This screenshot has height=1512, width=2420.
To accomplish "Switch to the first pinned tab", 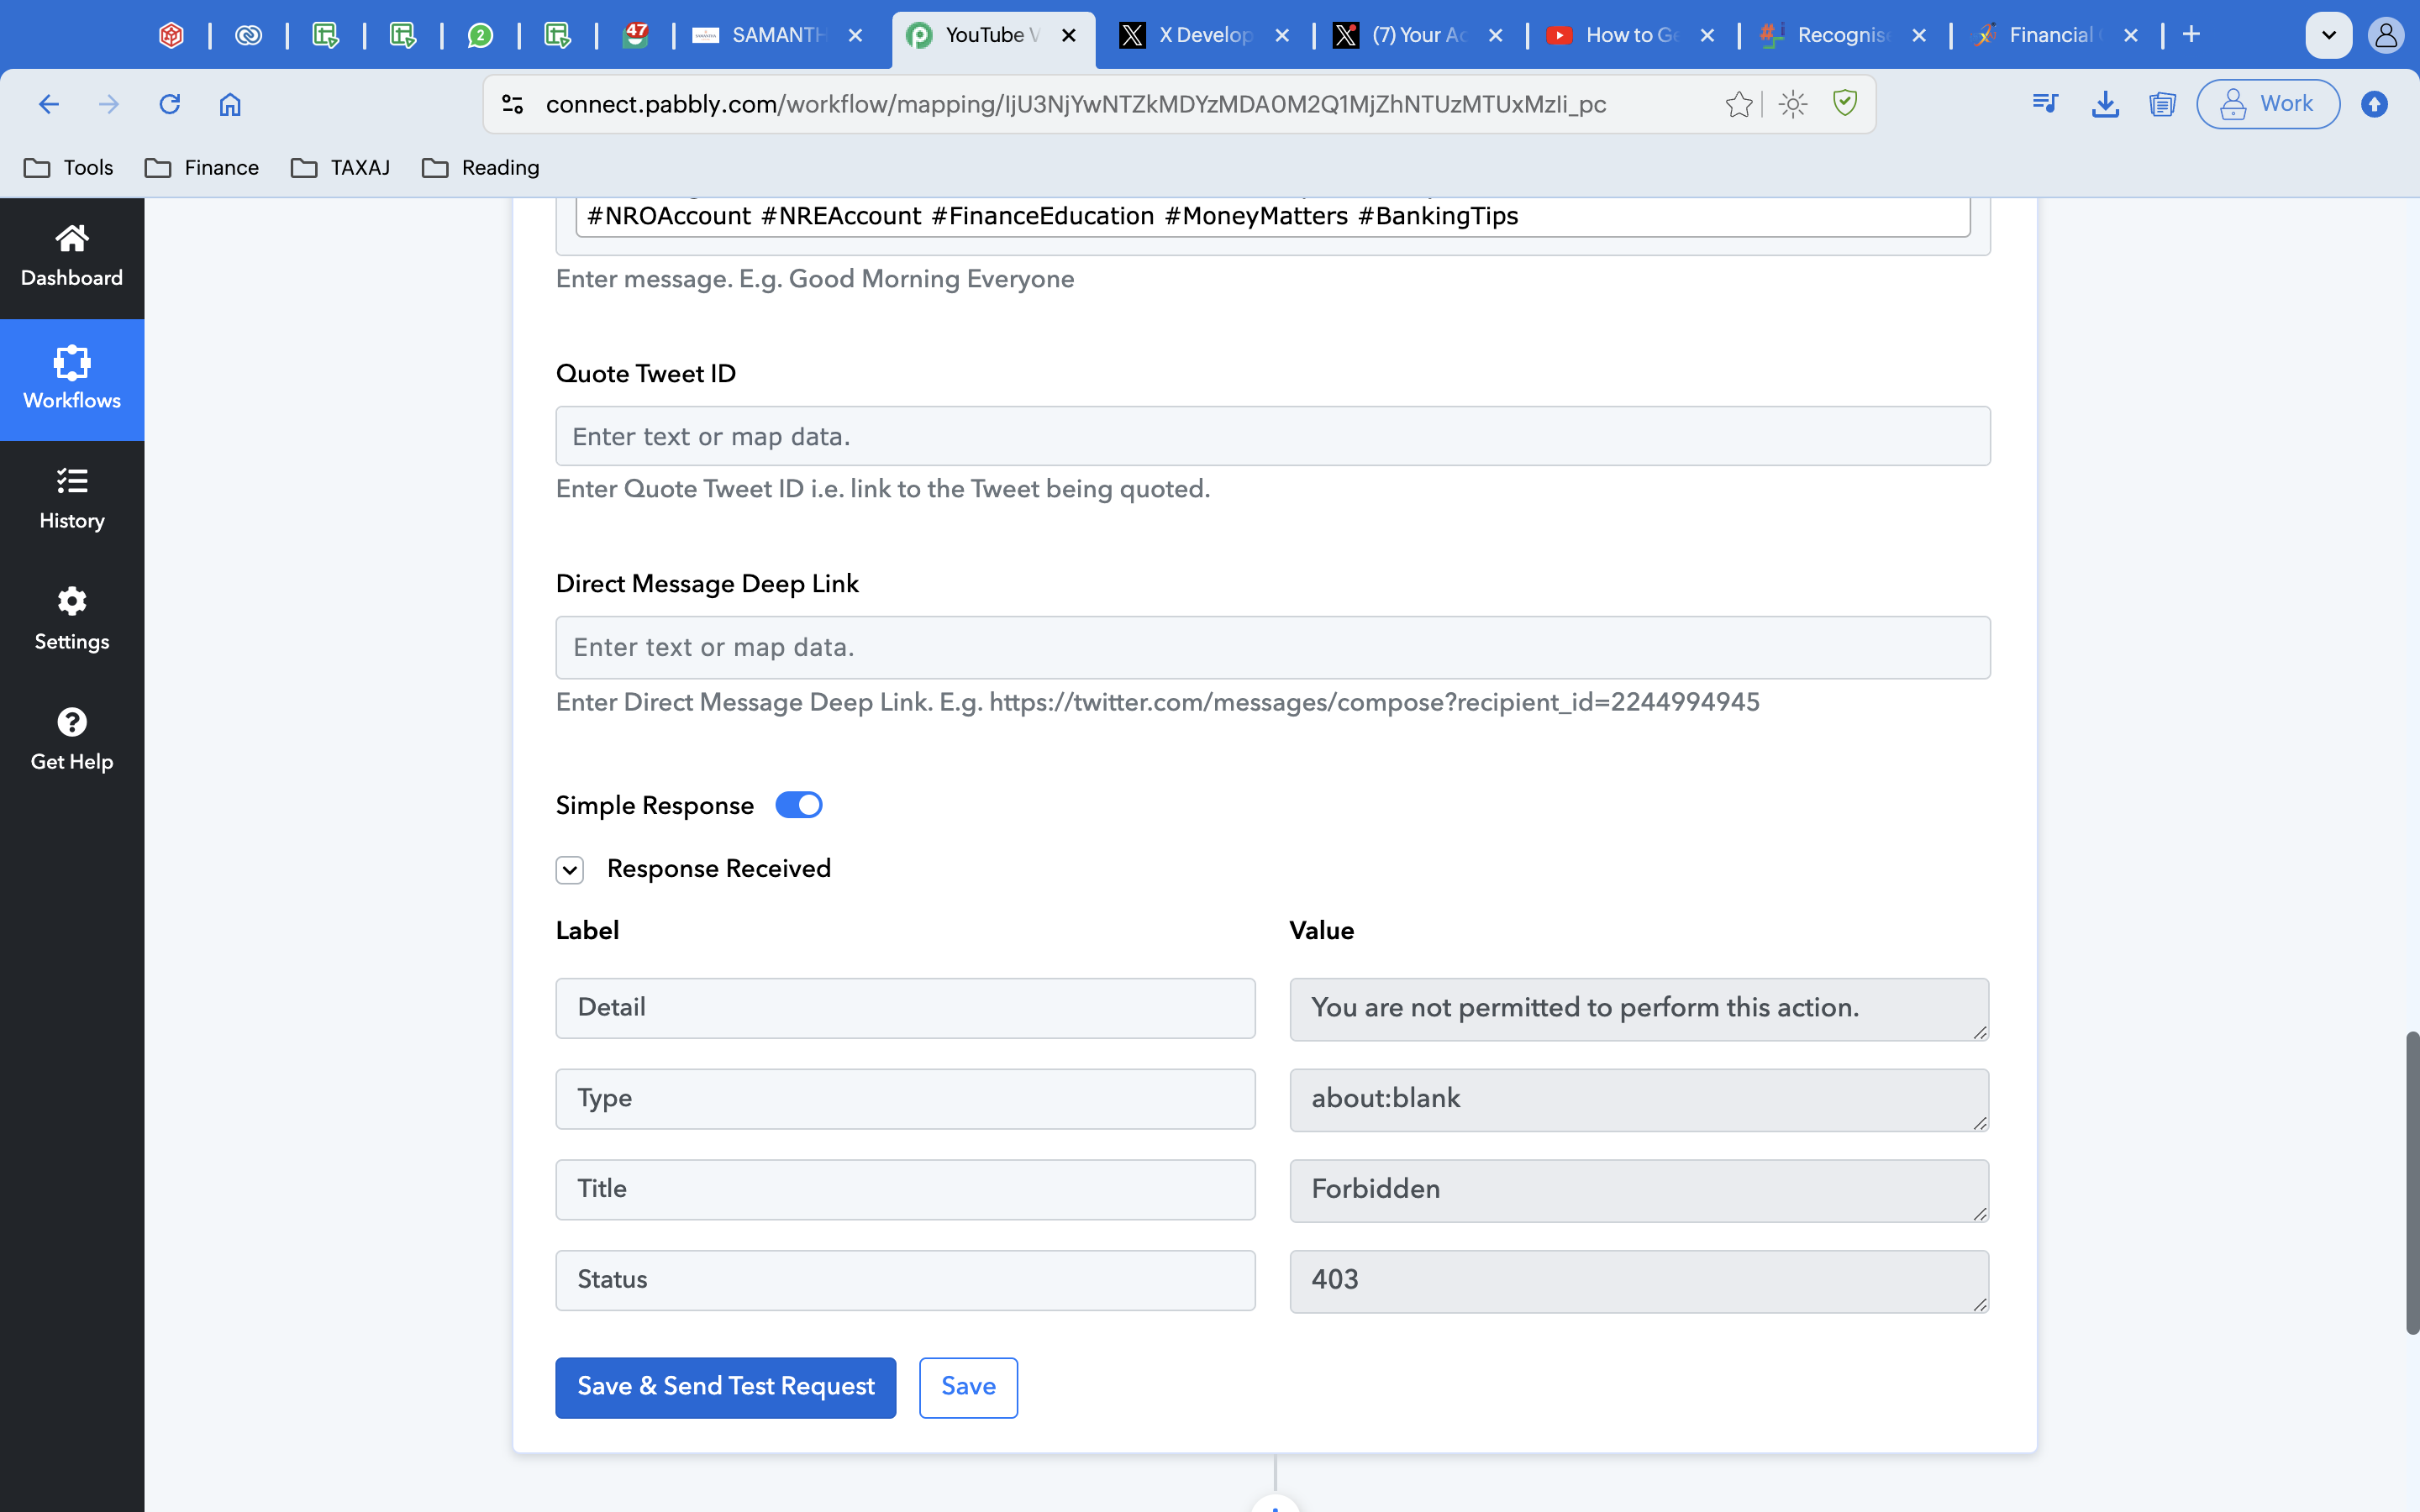I will [172, 35].
